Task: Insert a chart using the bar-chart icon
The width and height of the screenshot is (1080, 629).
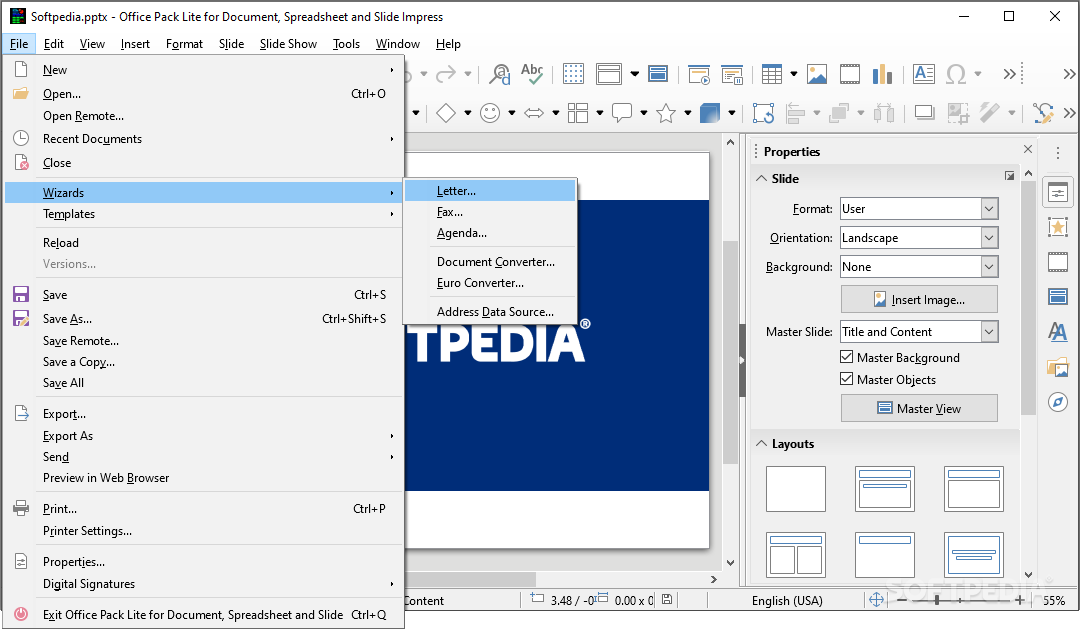Action: (x=882, y=74)
